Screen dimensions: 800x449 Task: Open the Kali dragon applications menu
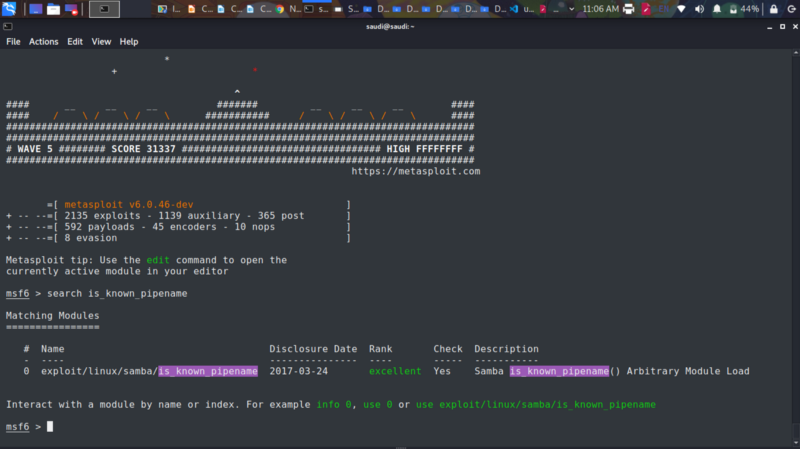9,9
